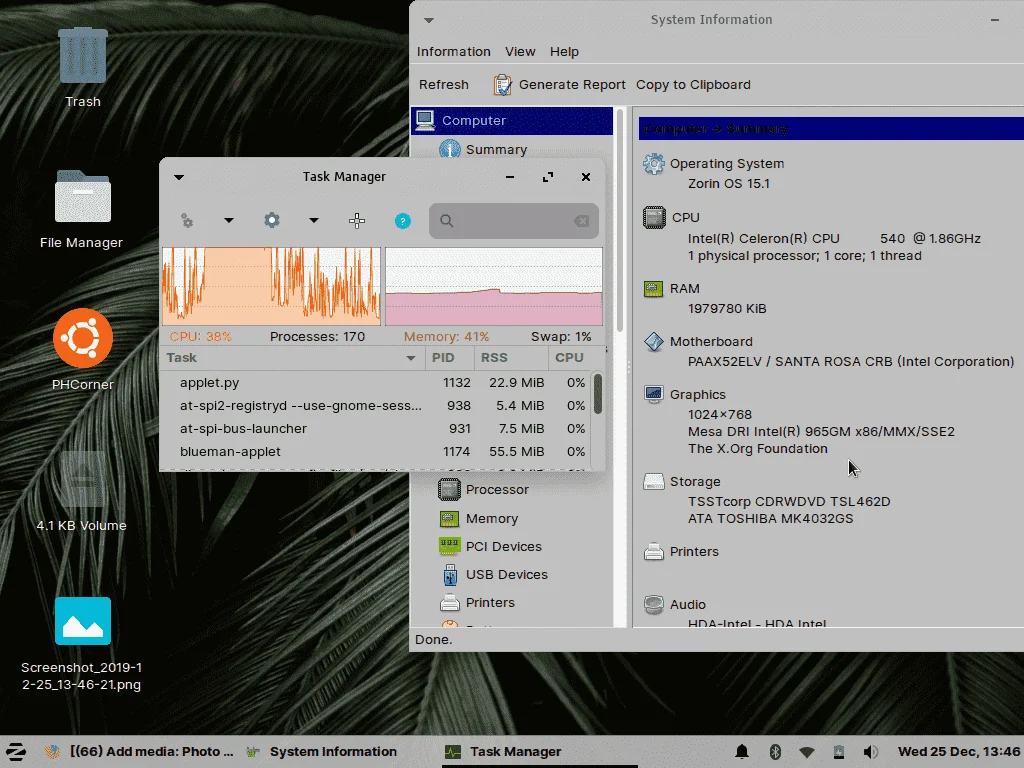The height and width of the screenshot is (768, 1024).
Task: Select the 4.1 KB Volume desktop icon
Action: (82, 491)
